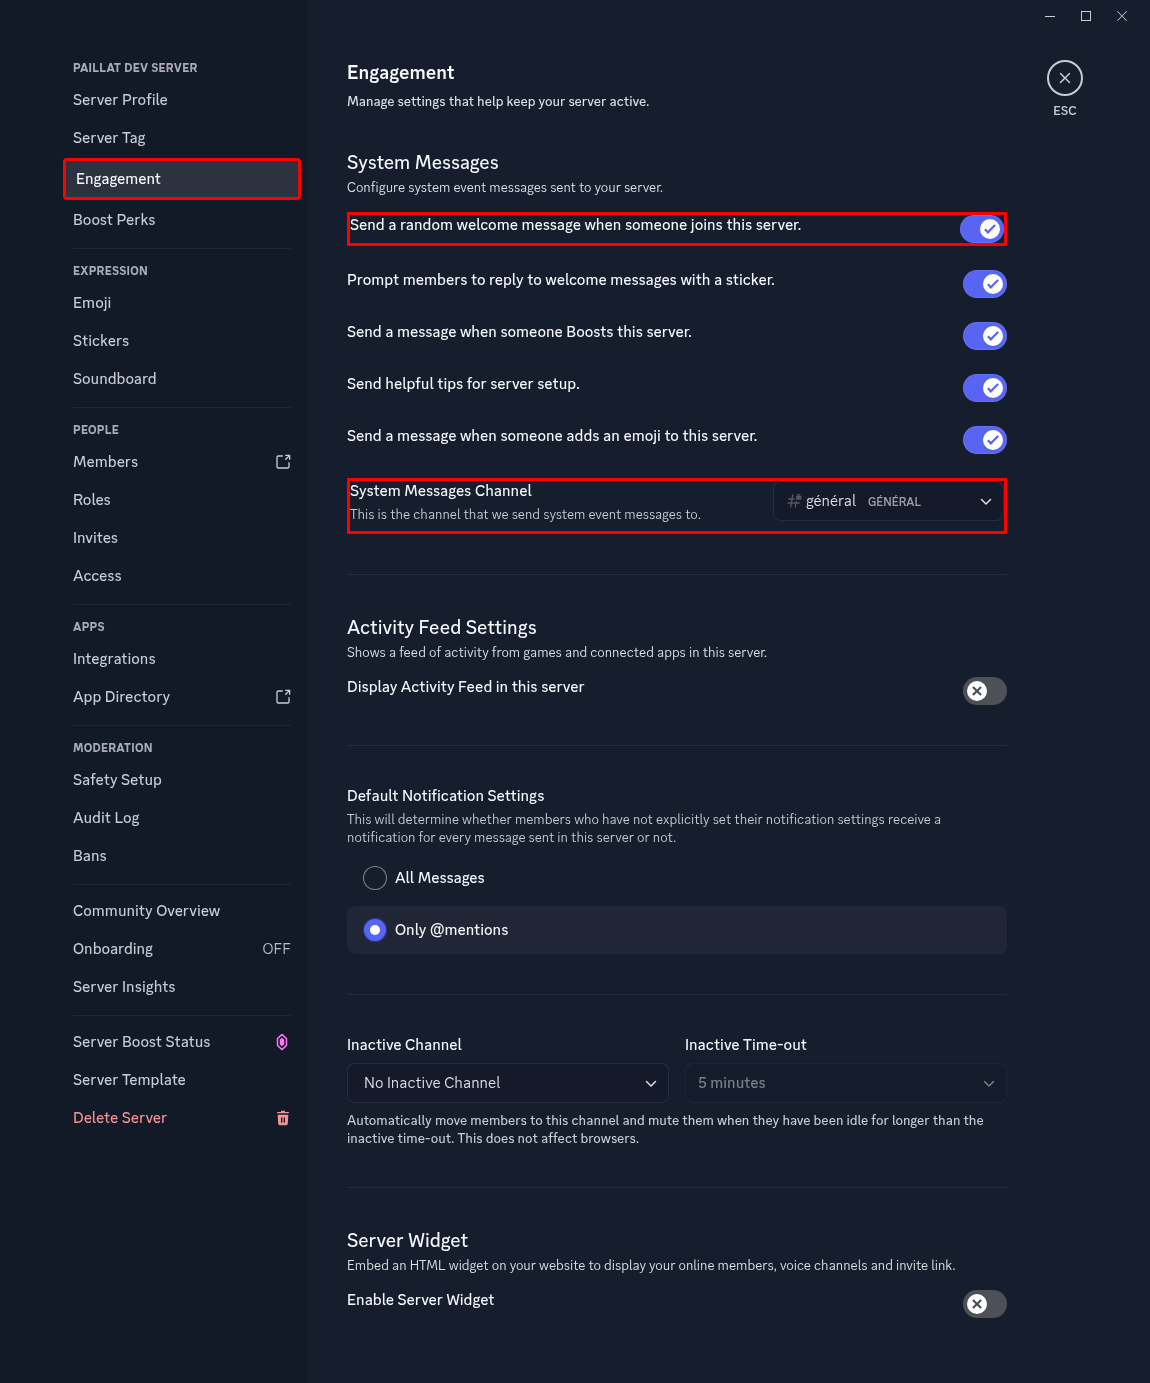Open Server Profile settings
The height and width of the screenshot is (1383, 1150).
[x=120, y=100]
